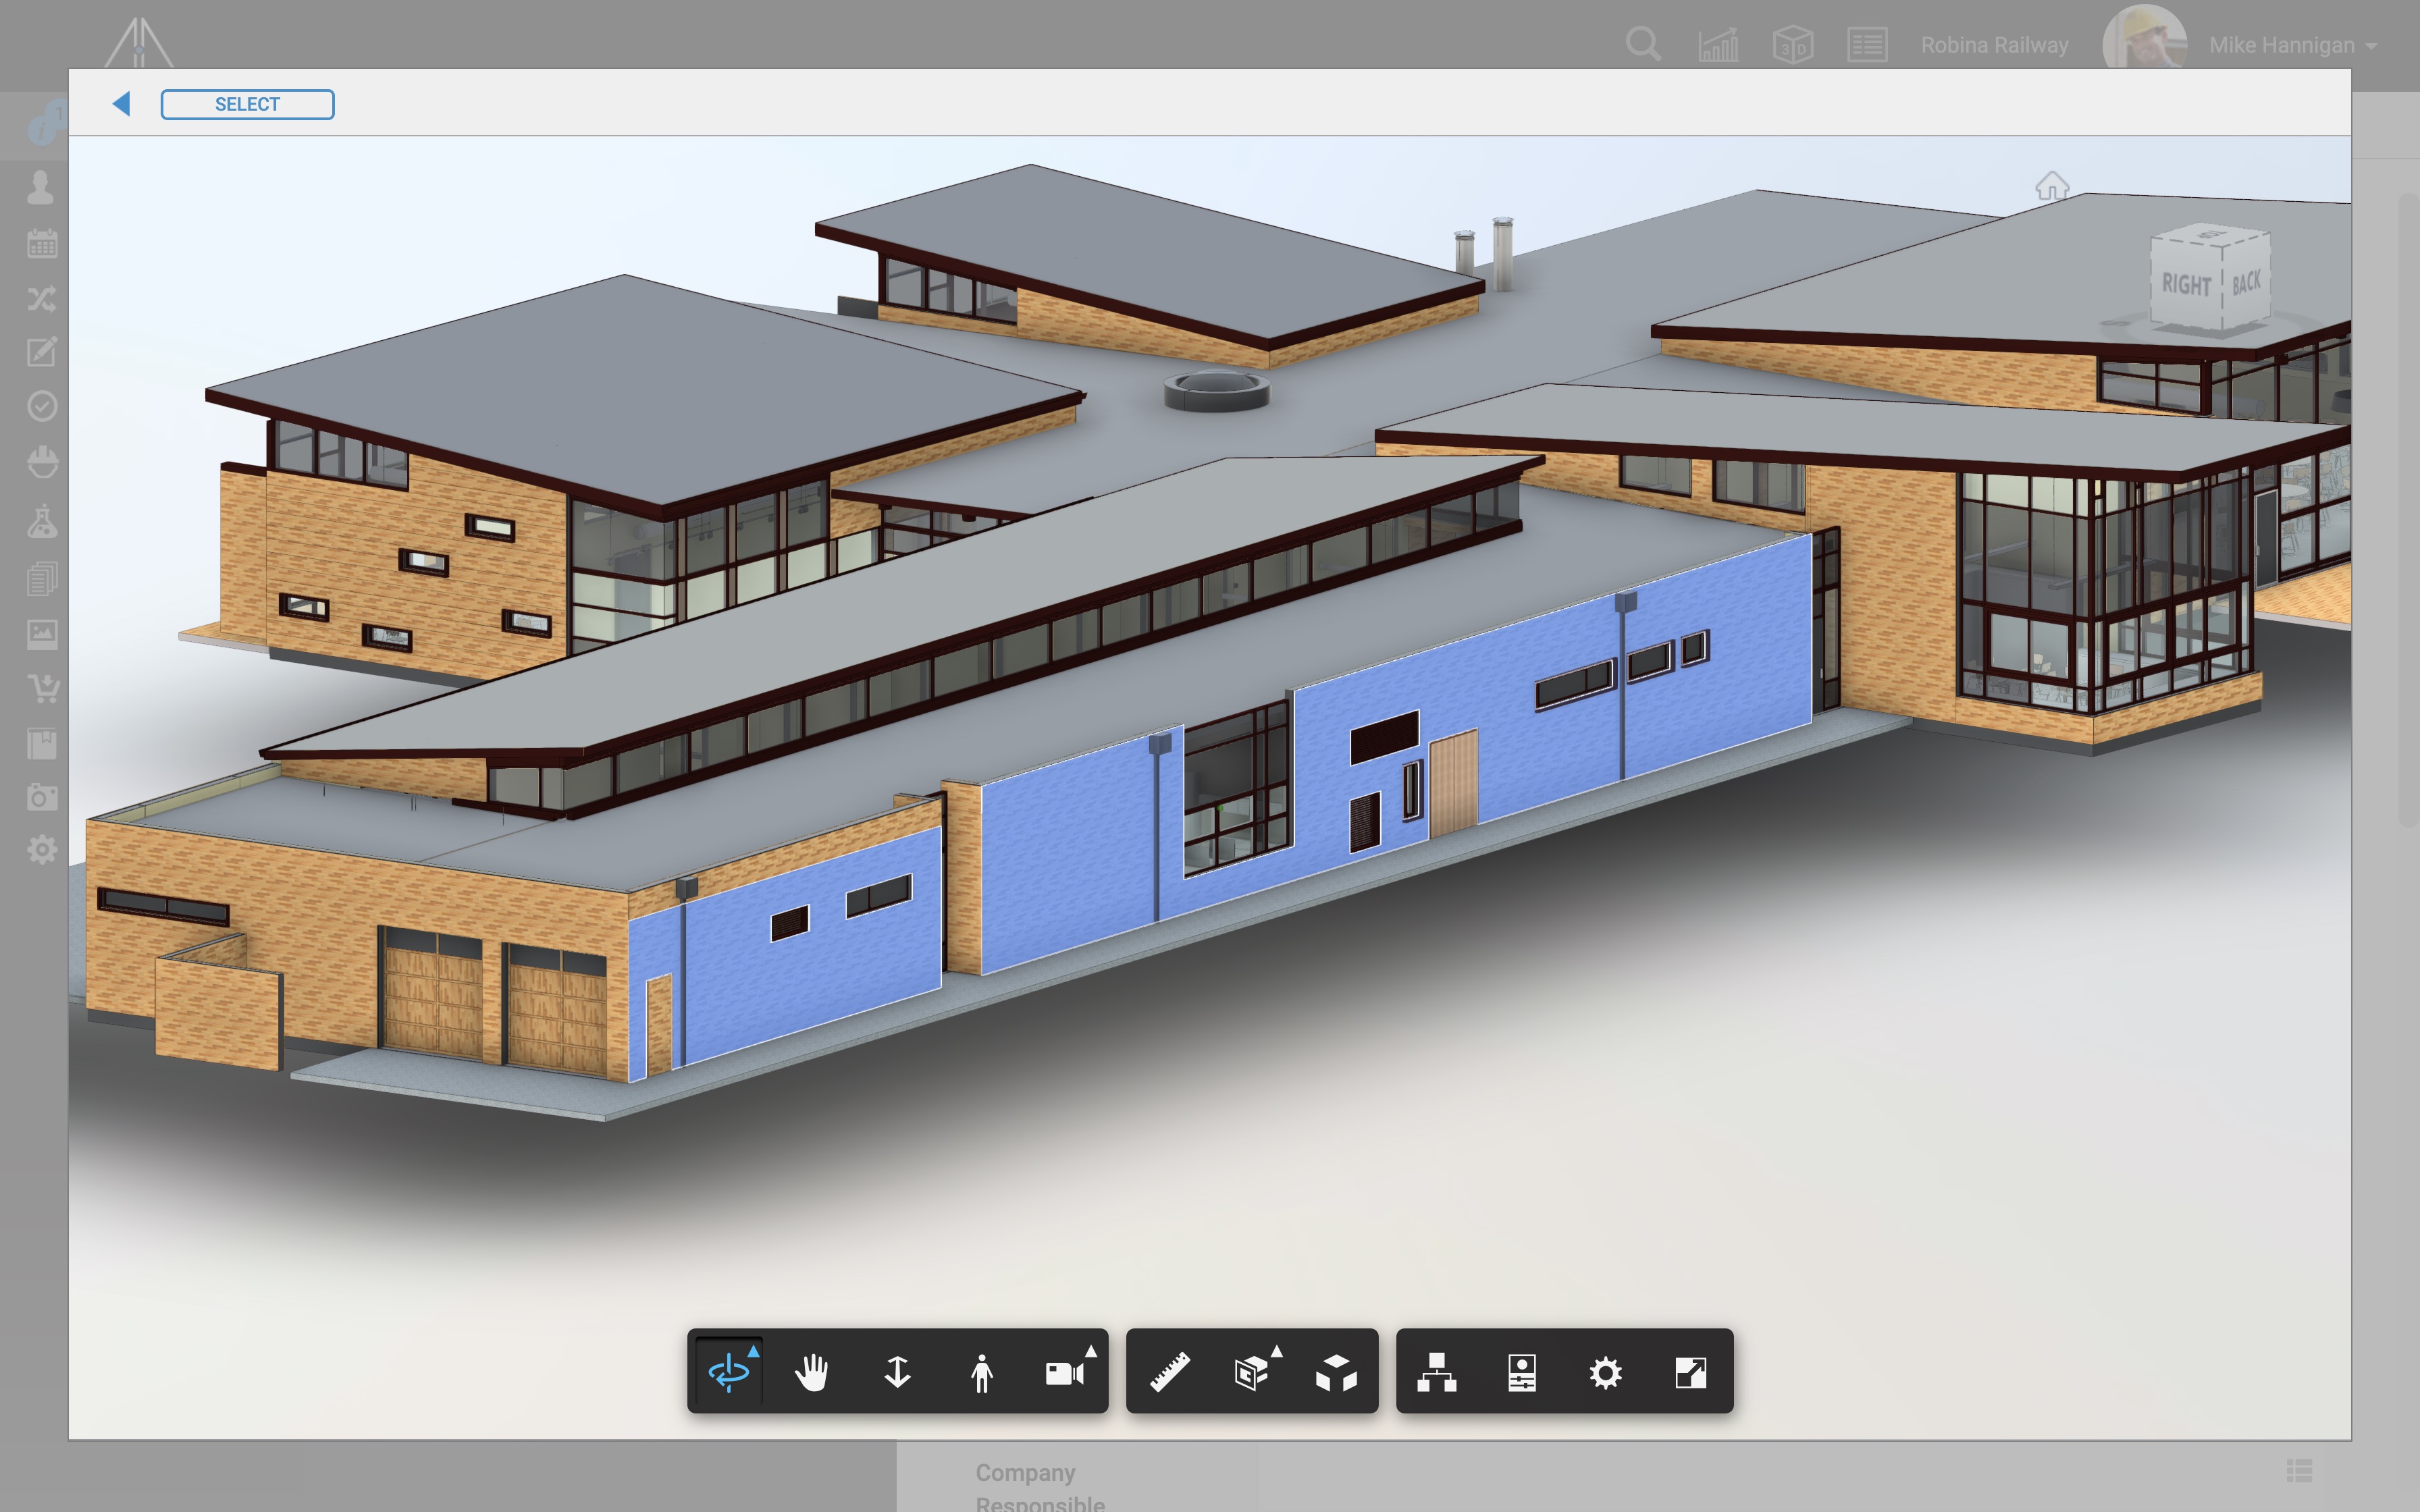Open the Model browser tree

(x=1437, y=1372)
